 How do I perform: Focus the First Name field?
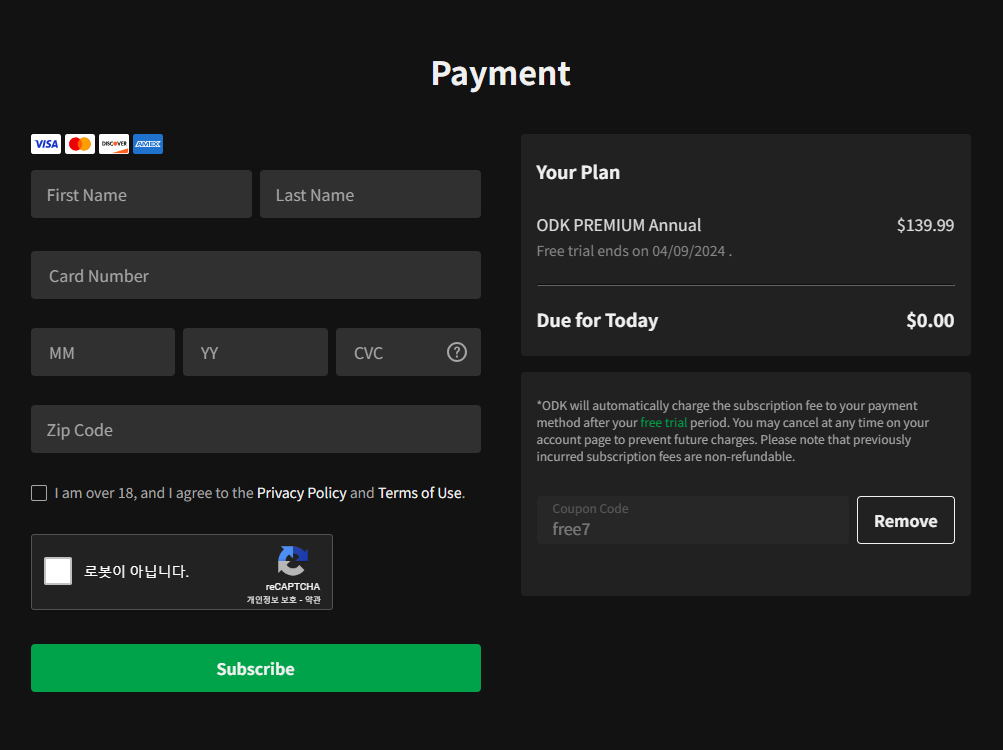141,194
